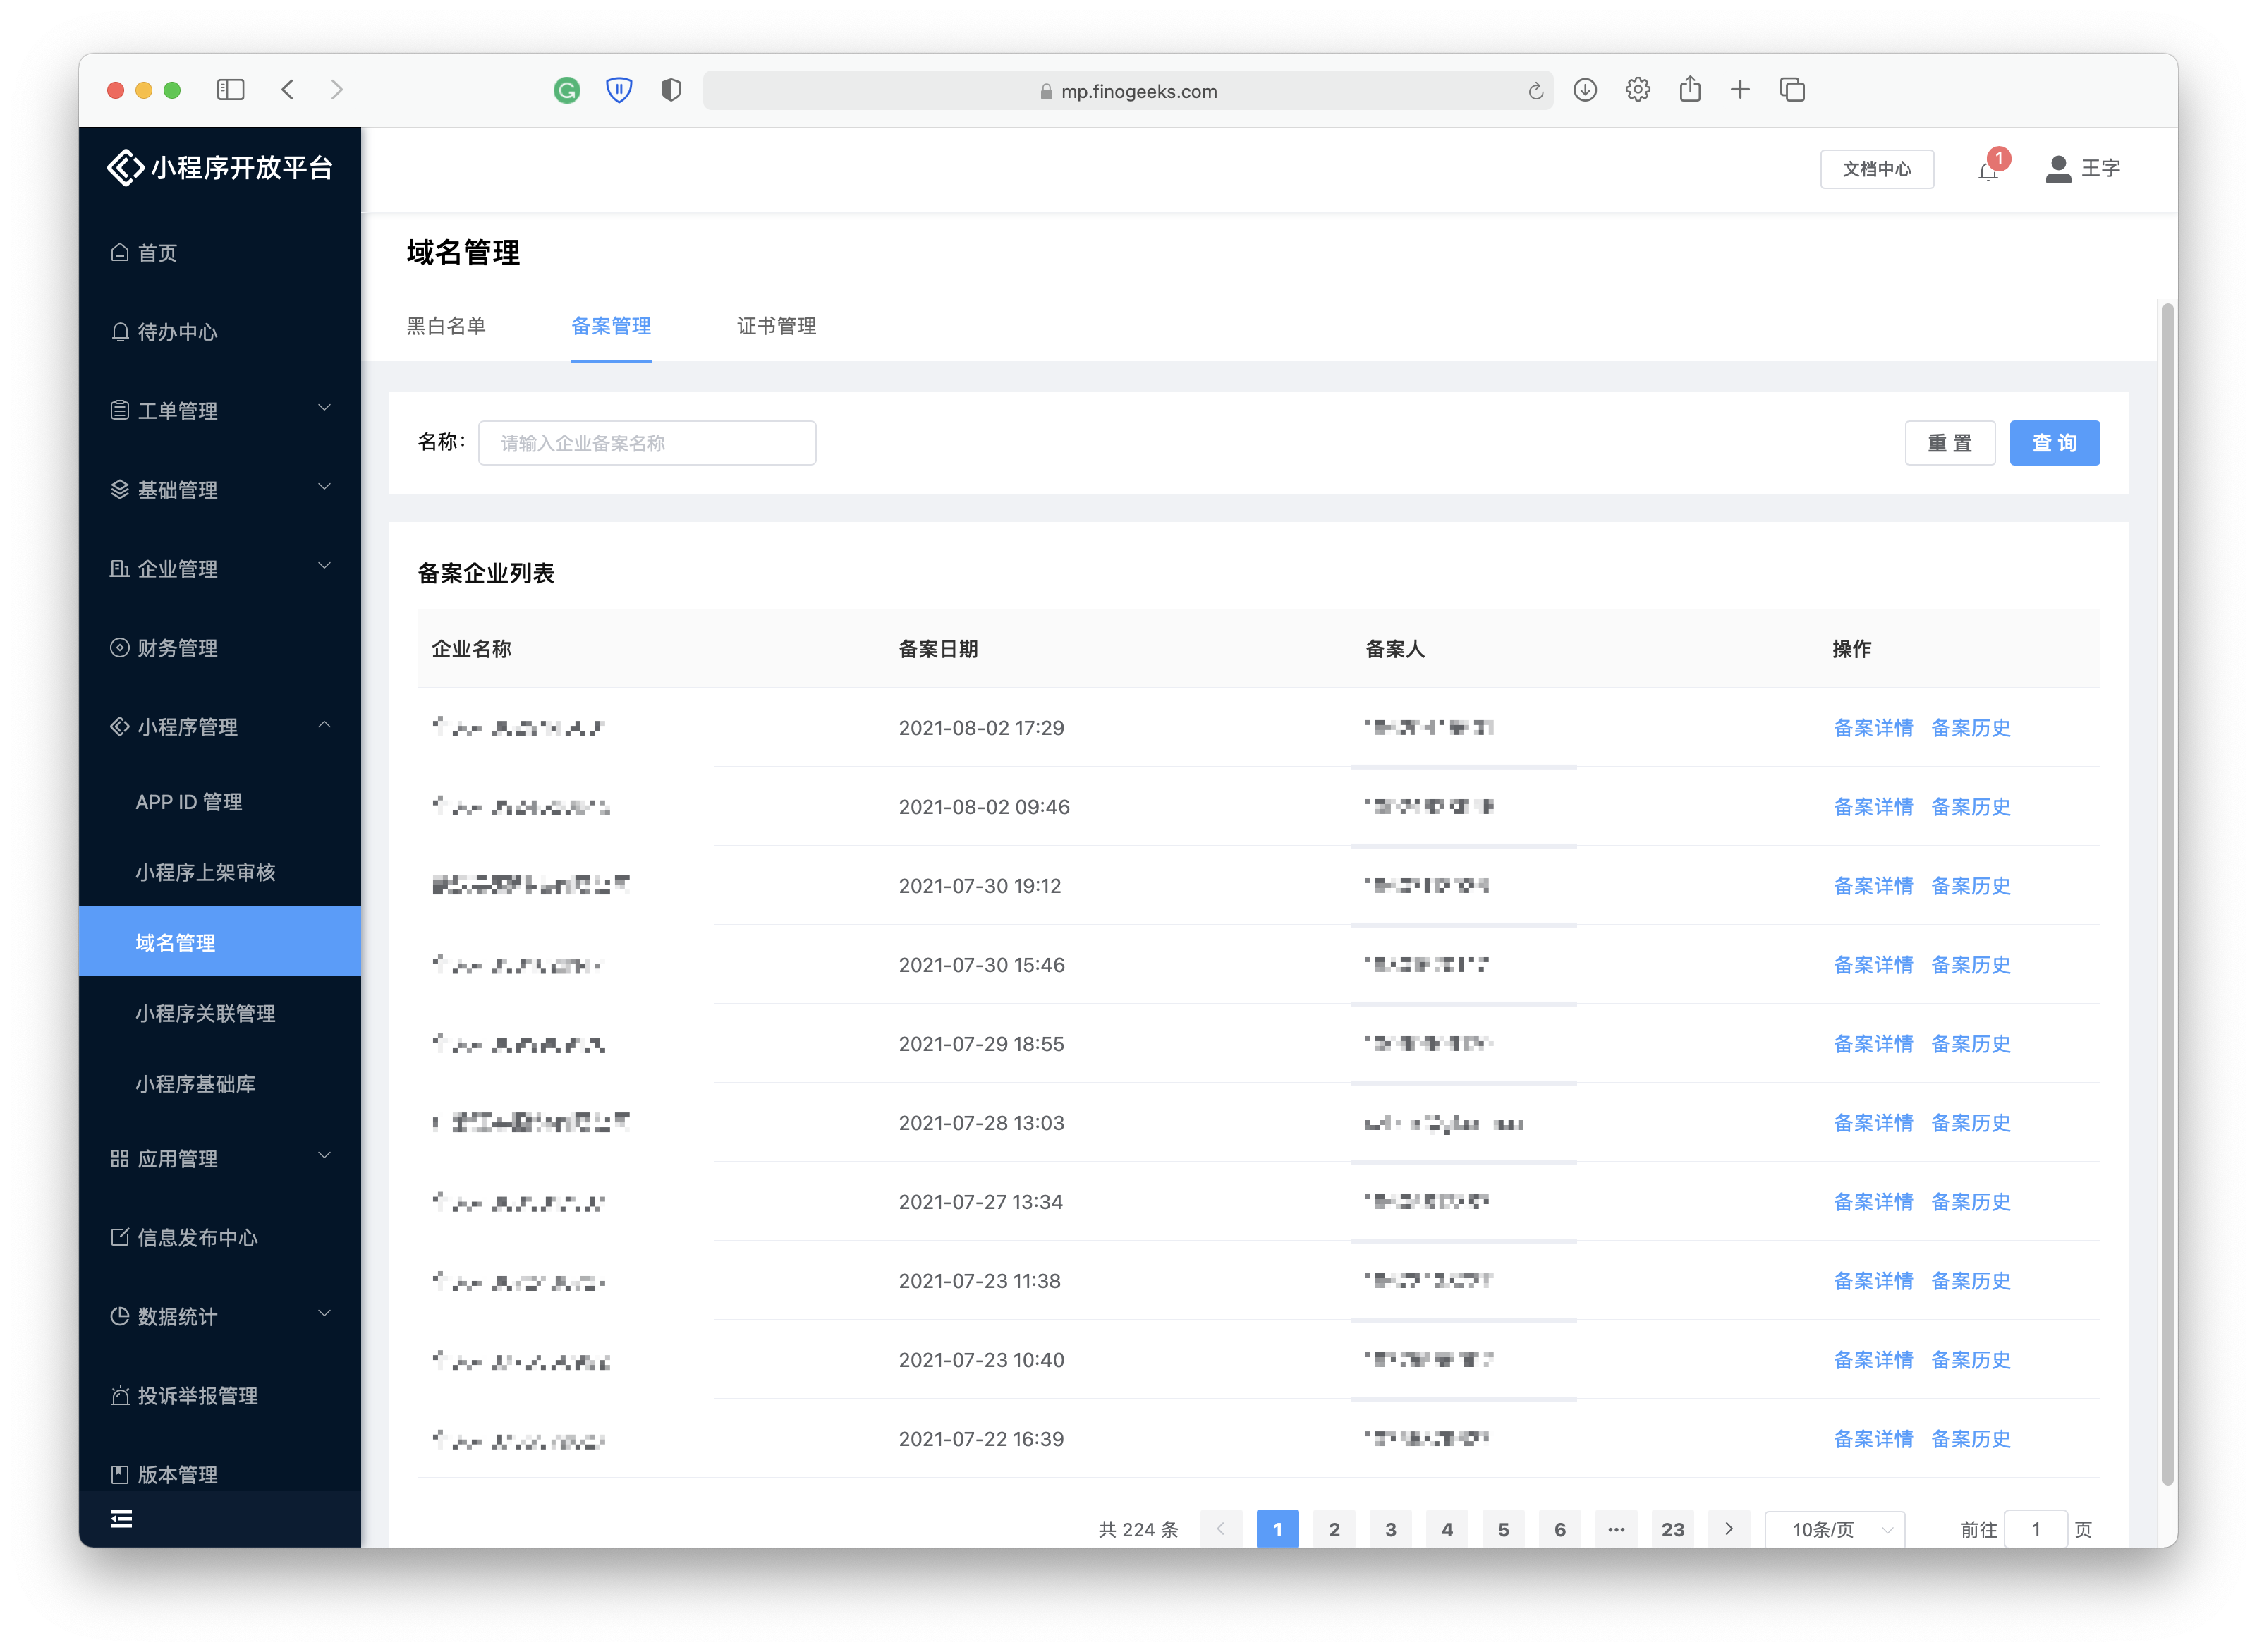Viewport: 2257px width, 1652px height.
Task: Expand the 数据统计 submenu
Action: click(x=220, y=1317)
